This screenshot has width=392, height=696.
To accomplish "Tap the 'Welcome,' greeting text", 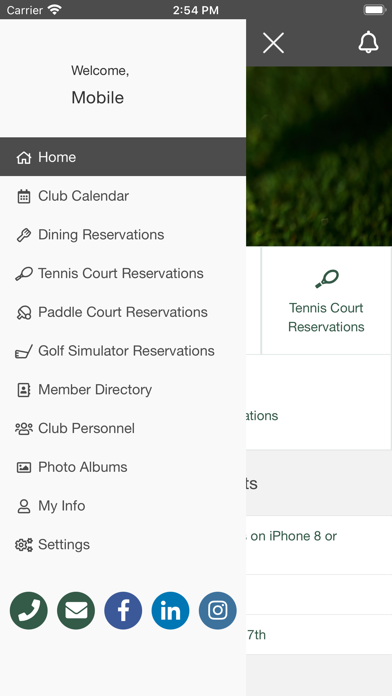I will click(x=100, y=71).
